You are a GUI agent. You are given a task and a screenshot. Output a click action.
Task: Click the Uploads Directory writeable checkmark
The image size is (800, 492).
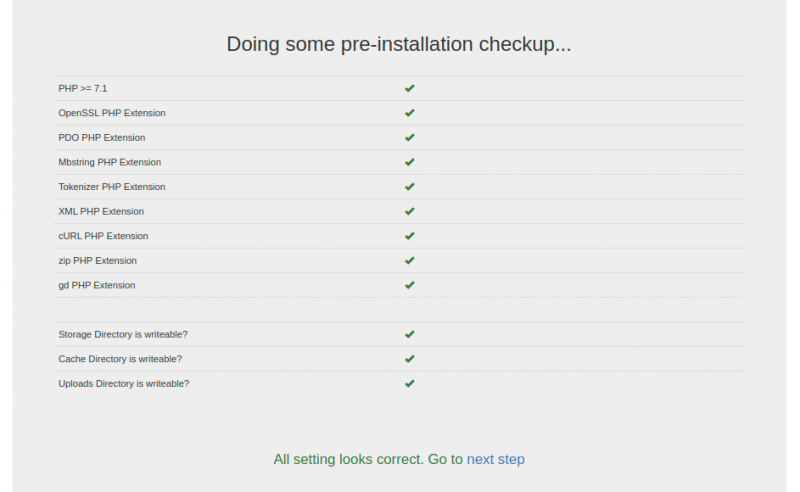click(x=410, y=383)
